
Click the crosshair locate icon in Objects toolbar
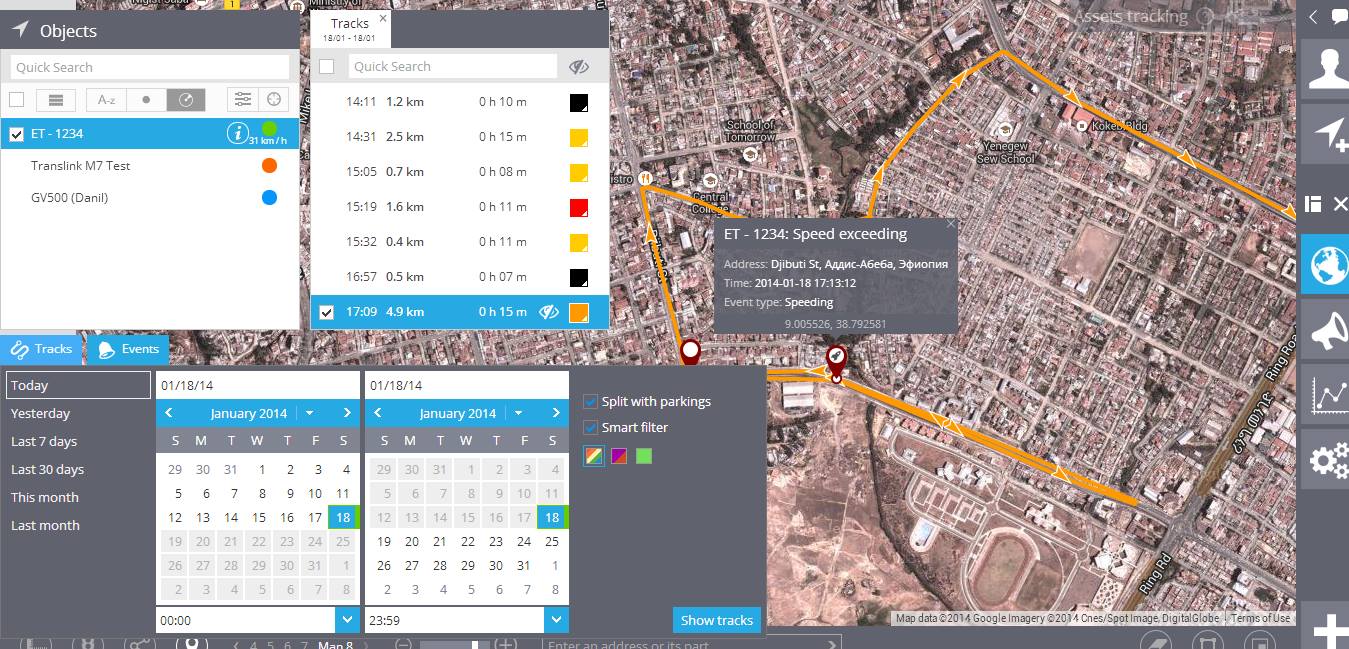[274, 100]
